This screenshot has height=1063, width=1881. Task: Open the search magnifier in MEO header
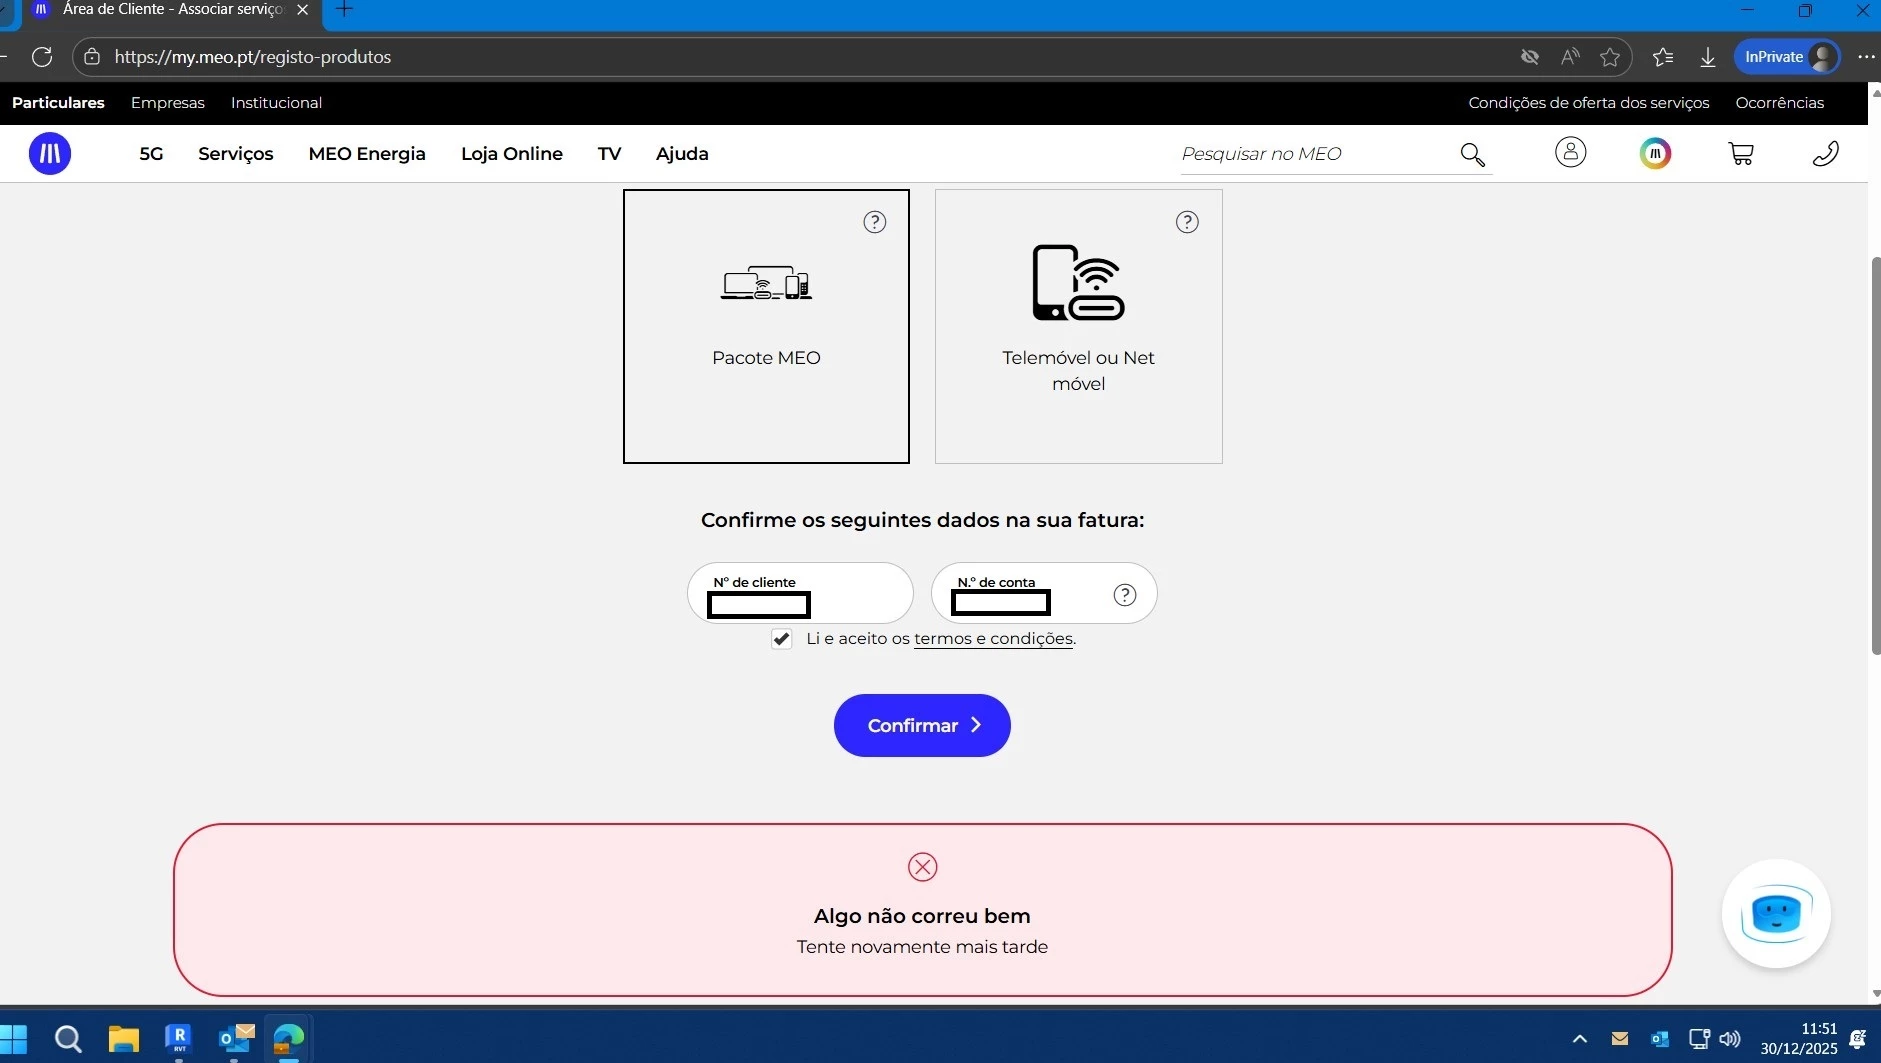tap(1472, 154)
